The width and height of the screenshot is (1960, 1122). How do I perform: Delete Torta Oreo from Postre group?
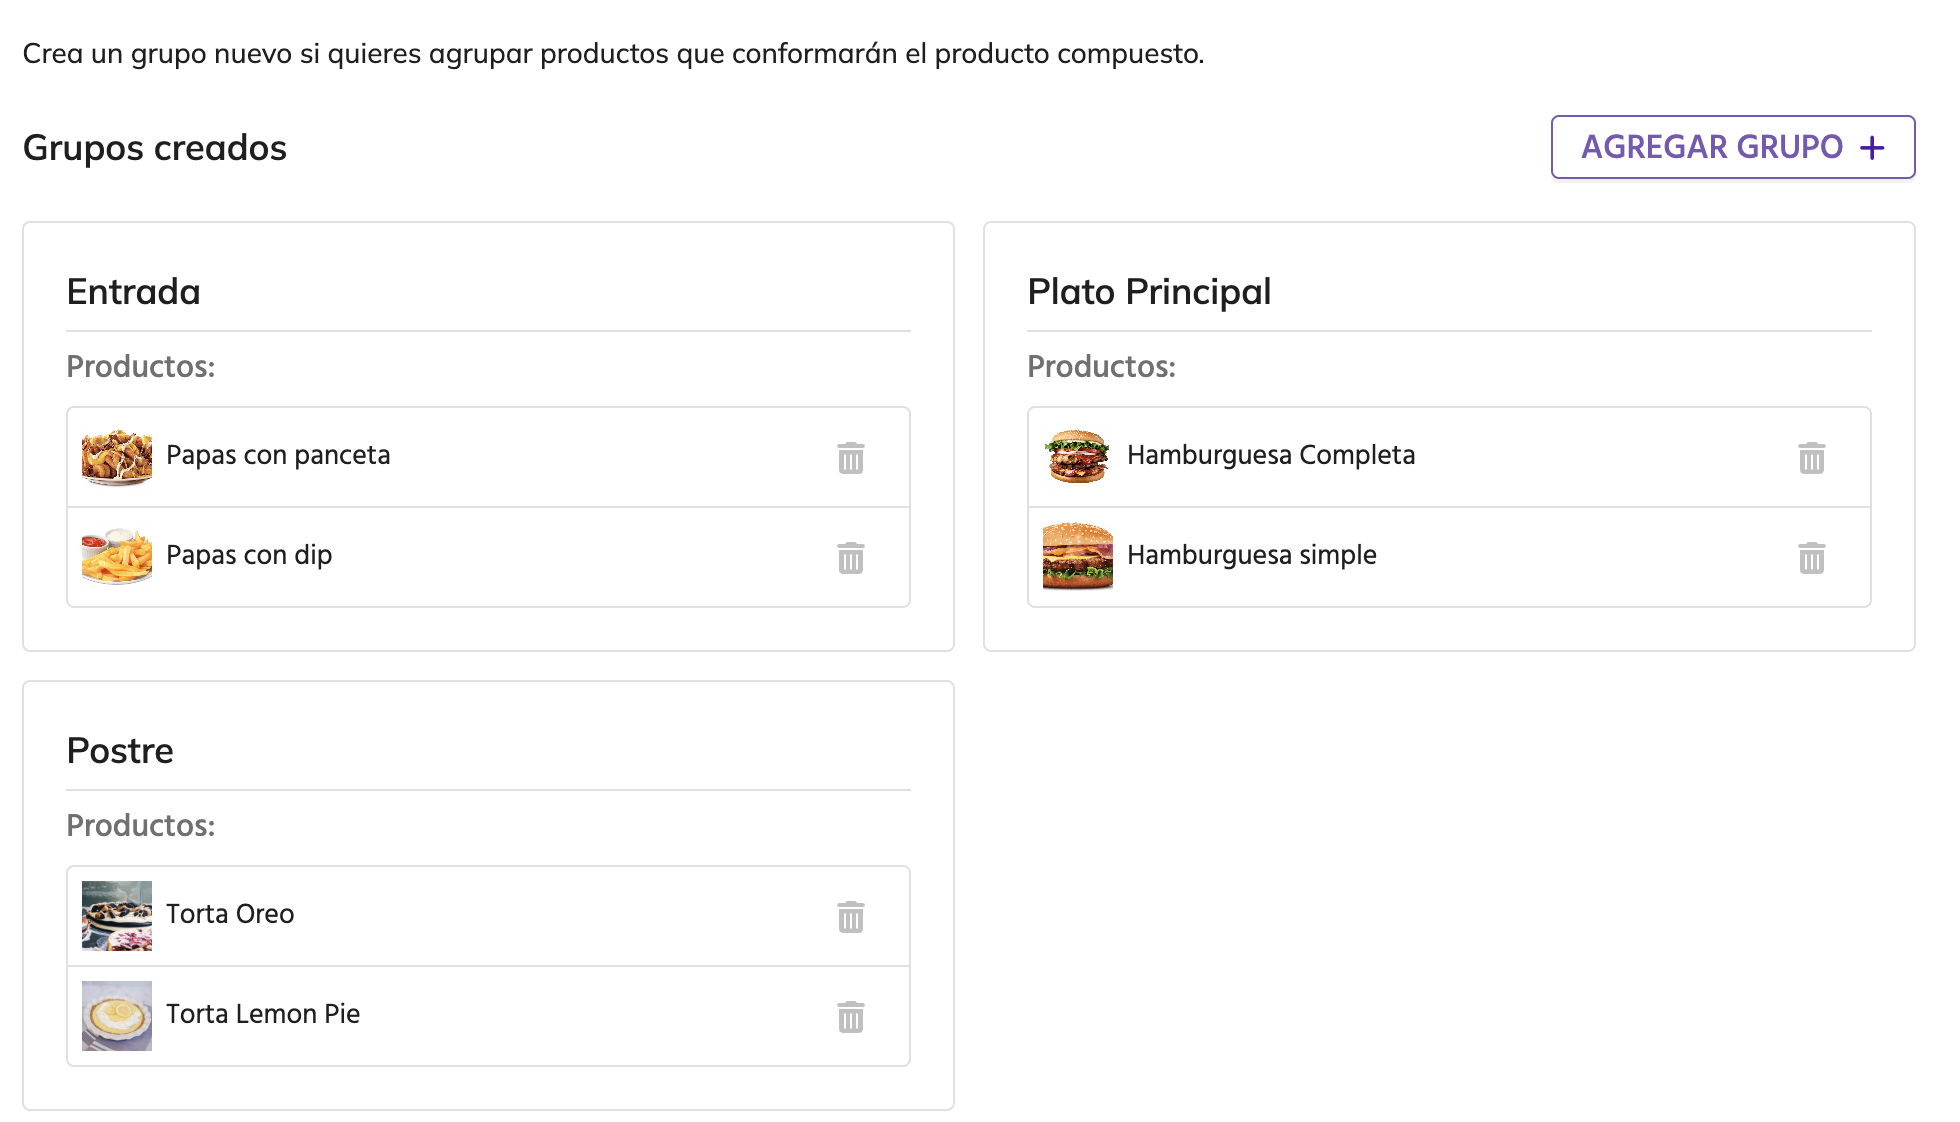click(851, 917)
